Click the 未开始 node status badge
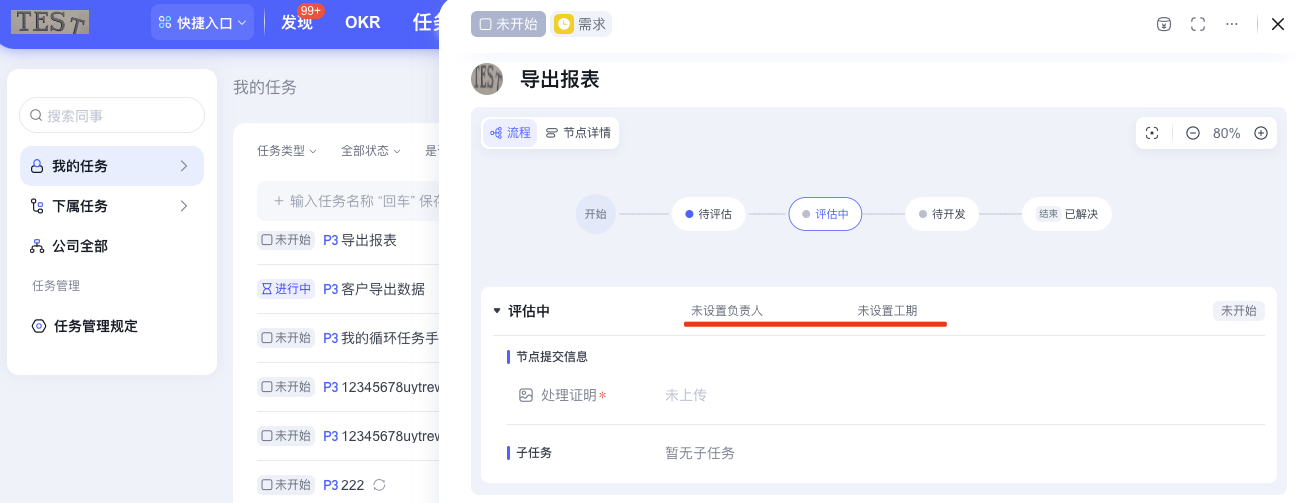Screen dimensions: 1297x503 pos(1239,311)
